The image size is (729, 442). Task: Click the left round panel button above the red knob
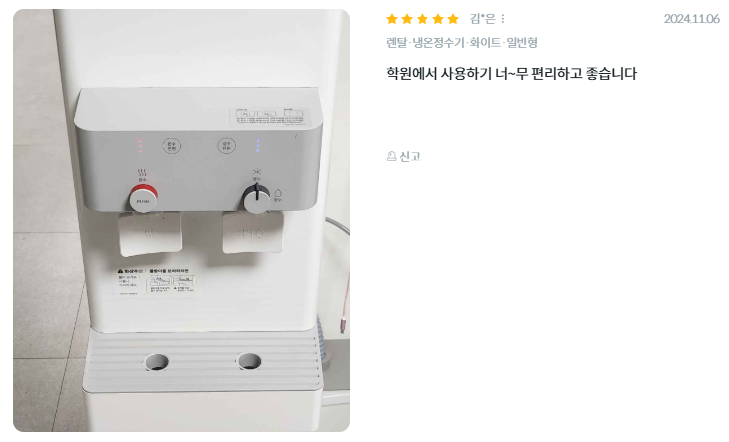coord(172,146)
